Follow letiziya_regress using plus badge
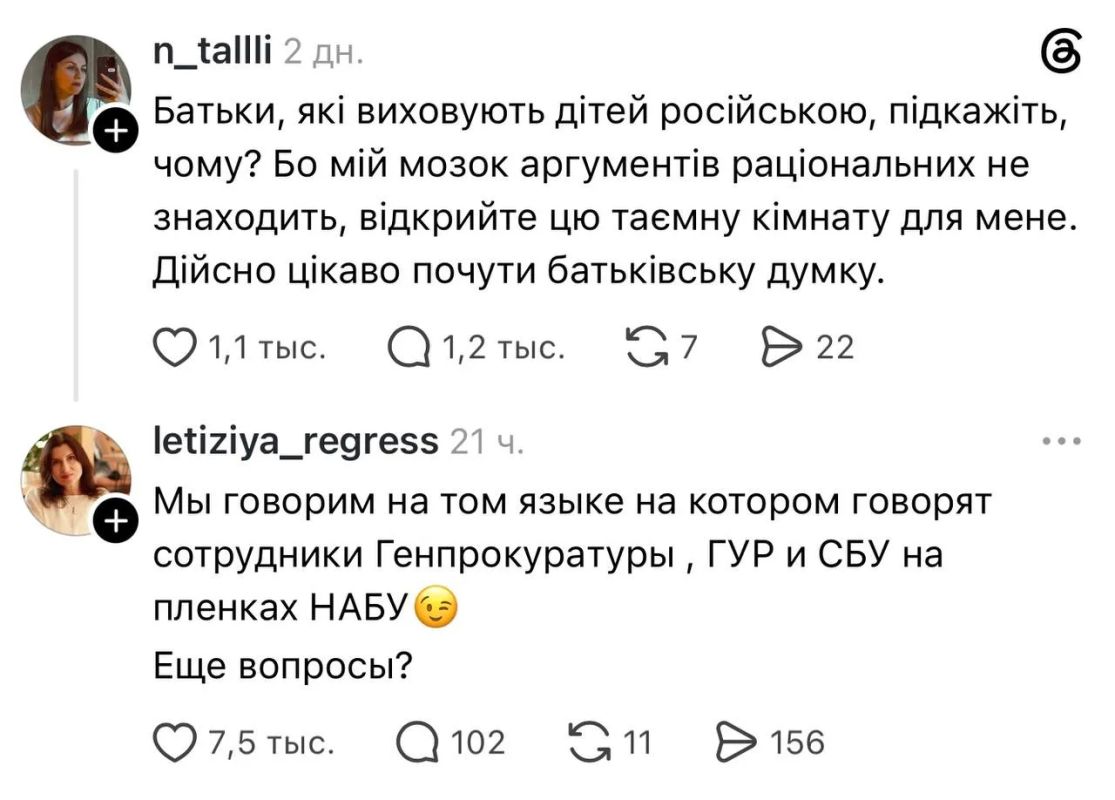1115x800 pixels. click(116, 523)
